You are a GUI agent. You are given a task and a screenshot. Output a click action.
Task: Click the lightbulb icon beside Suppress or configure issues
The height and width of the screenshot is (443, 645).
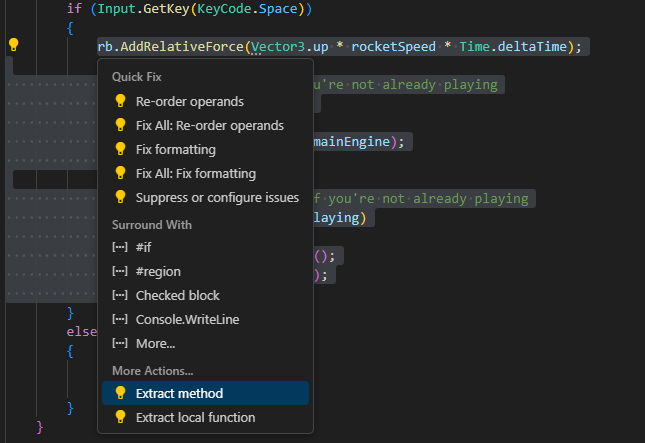coord(121,198)
